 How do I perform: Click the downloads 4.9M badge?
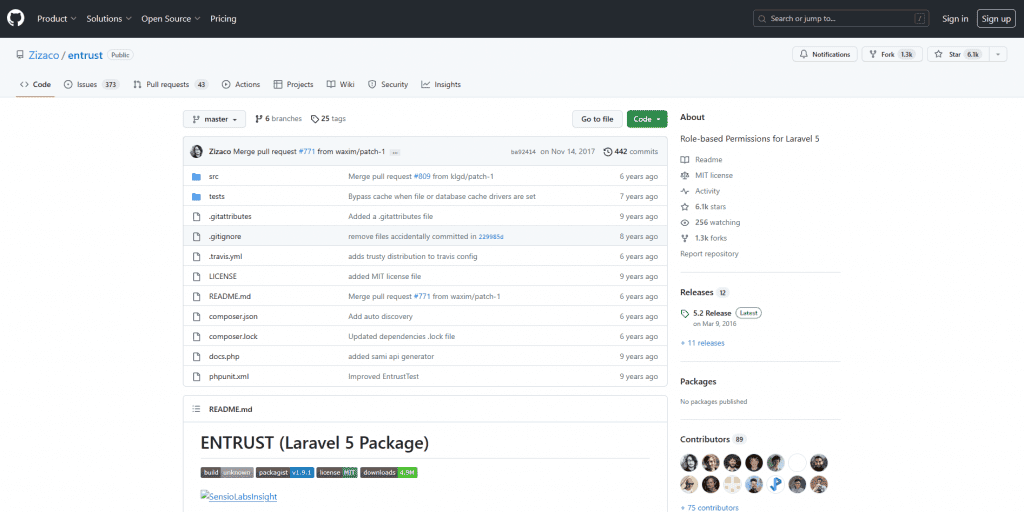point(389,472)
